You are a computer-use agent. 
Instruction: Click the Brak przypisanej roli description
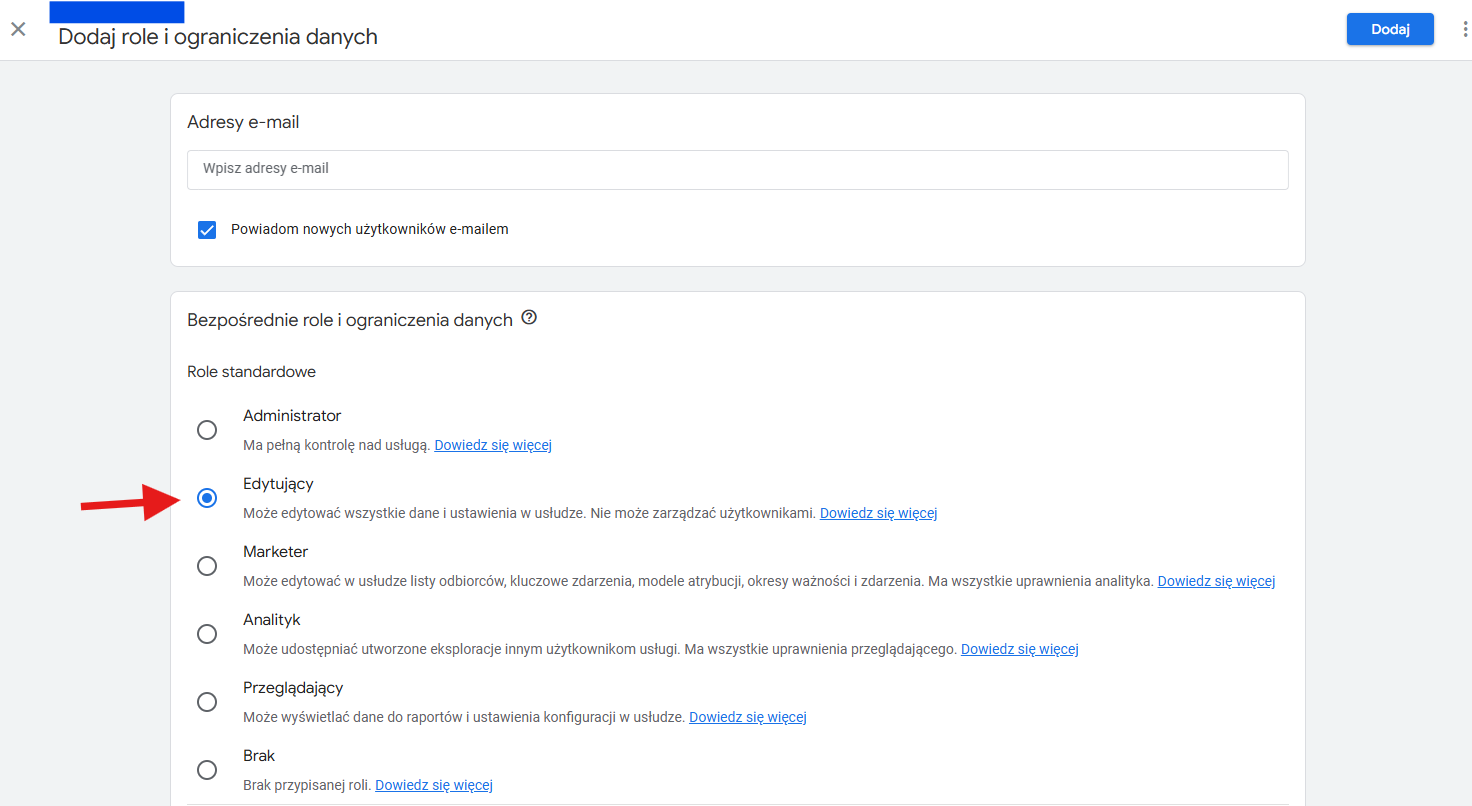(308, 785)
